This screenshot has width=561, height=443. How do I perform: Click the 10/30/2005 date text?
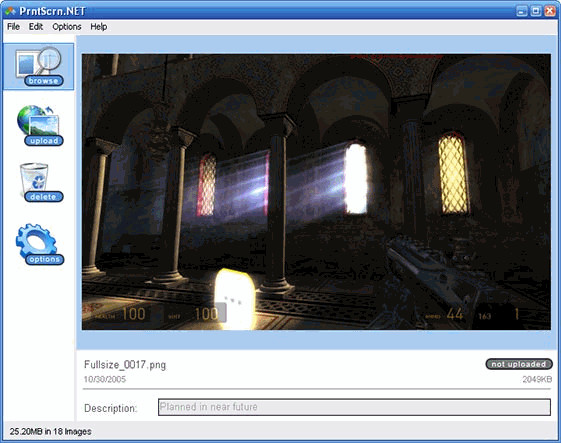tap(105, 379)
